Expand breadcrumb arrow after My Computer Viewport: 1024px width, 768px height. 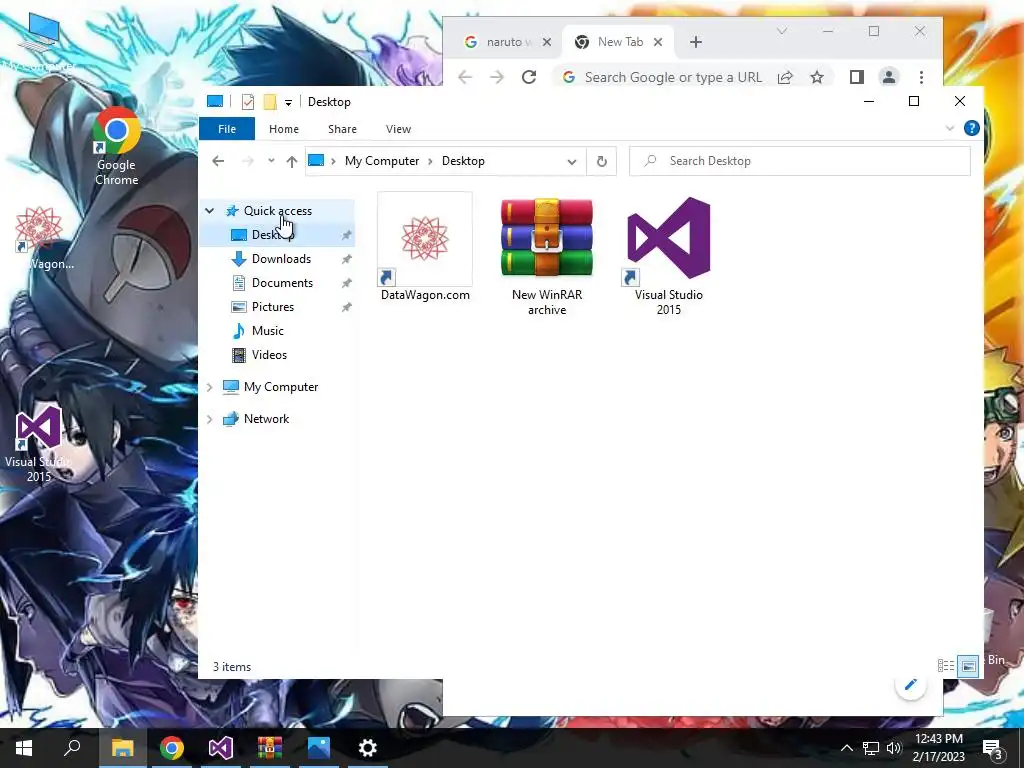pyautogui.click(x=430, y=161)
